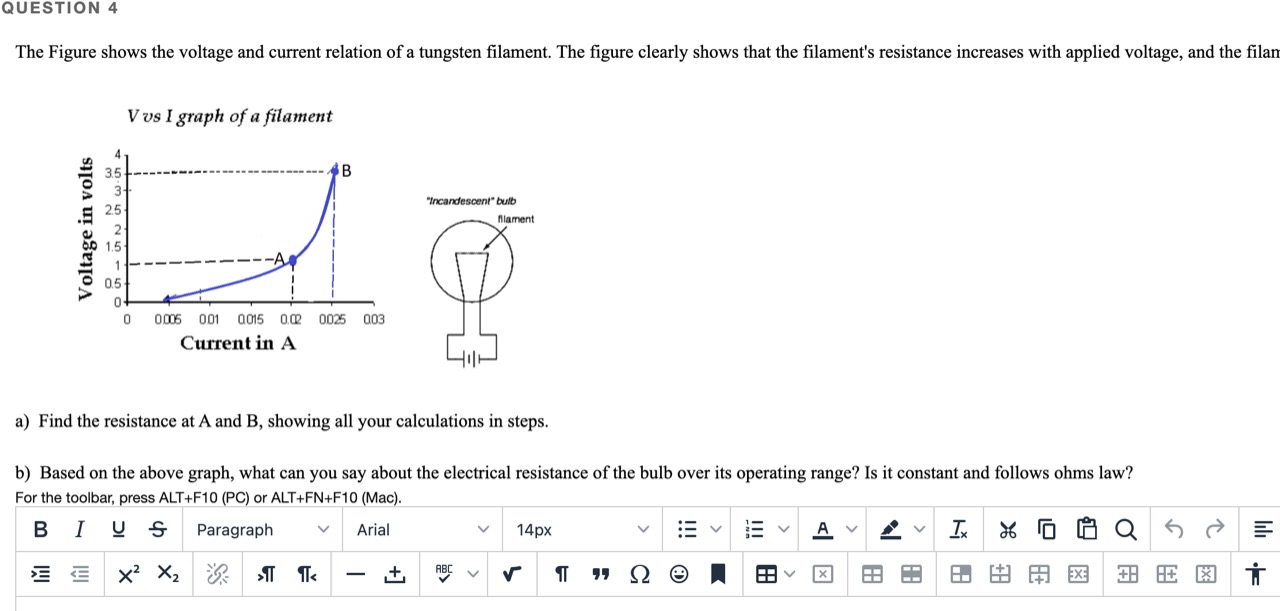Cut selection with scissors icon
The image size is (1280, 611).
pyautogui.click(x=1008, y=529)
